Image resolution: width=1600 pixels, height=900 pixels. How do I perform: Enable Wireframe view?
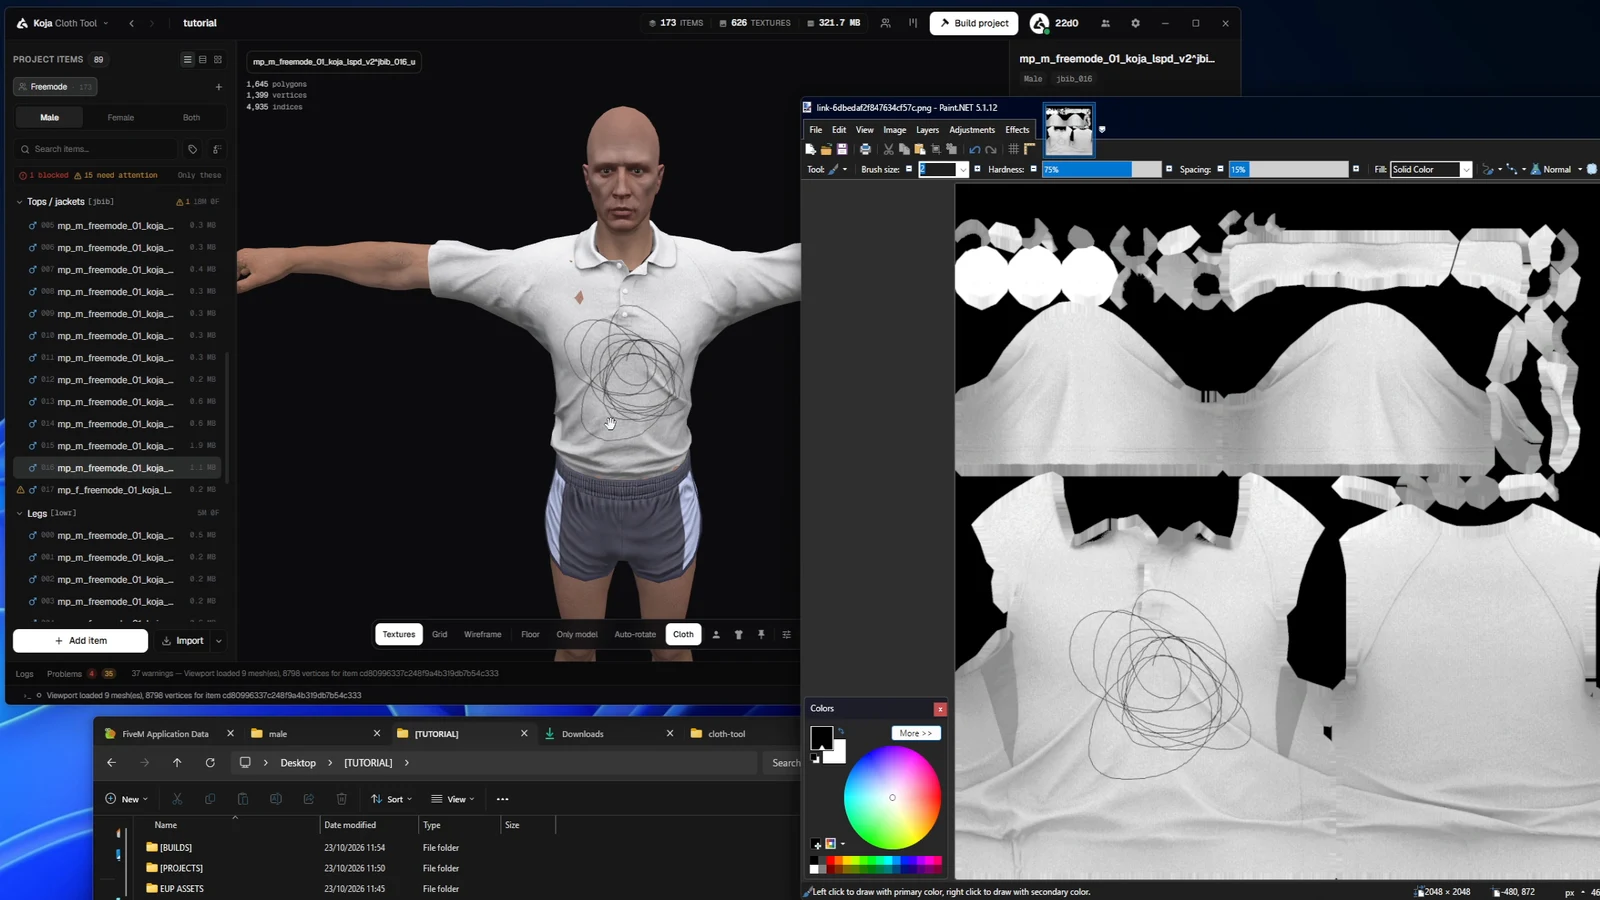point(482,634)
